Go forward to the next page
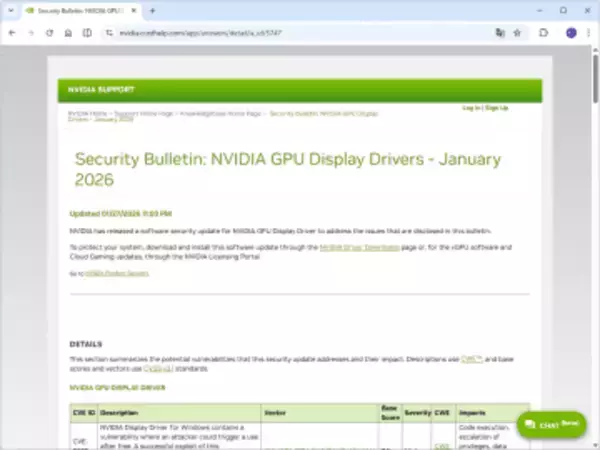The image size is (600, 450). click(31, 33)
